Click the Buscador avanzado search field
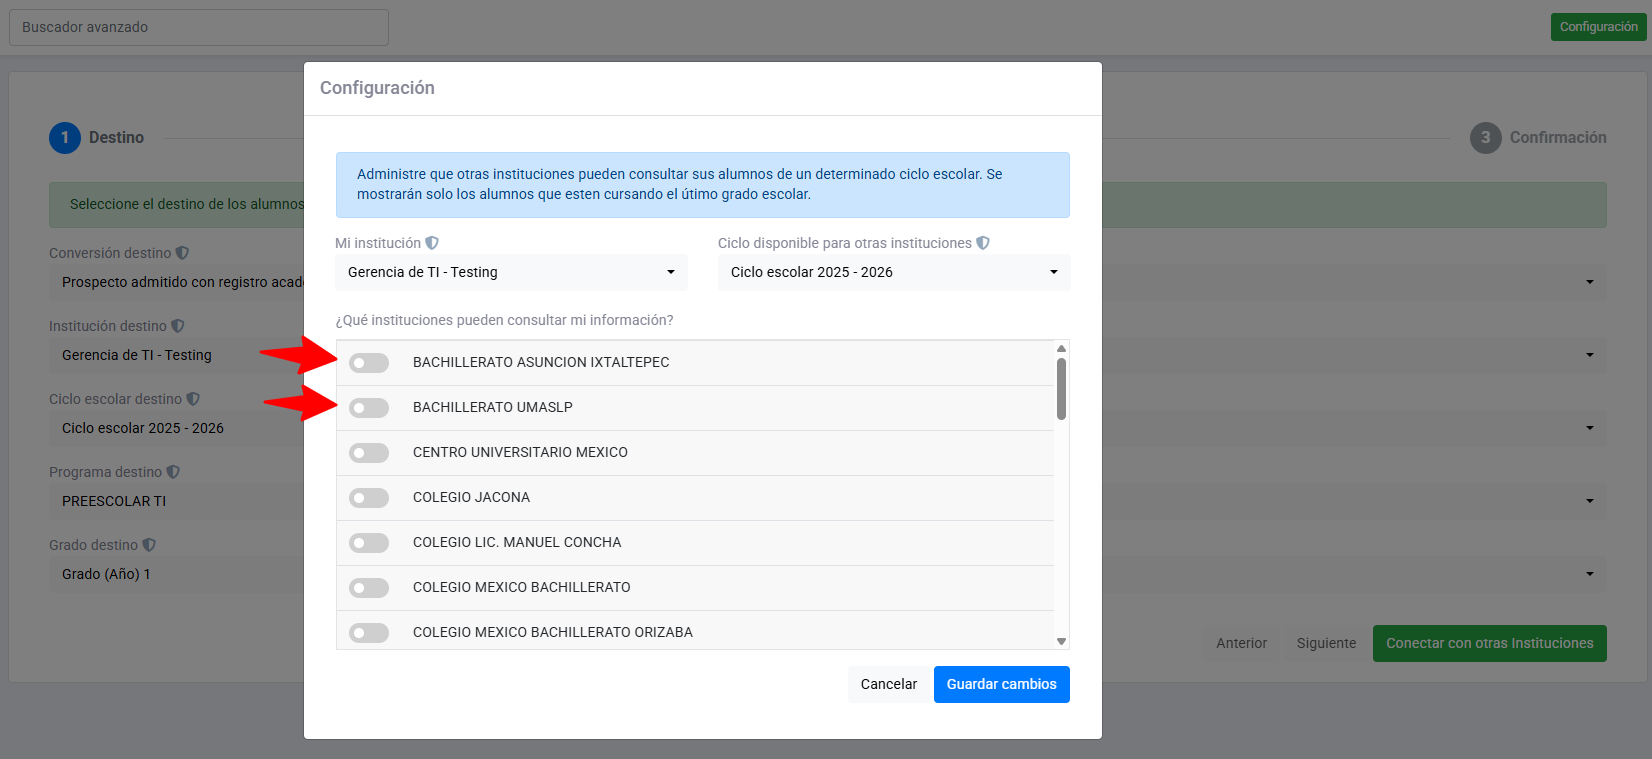Viewport: 1652px width, 759px height. pyautogui.click(x=199, y=27)
